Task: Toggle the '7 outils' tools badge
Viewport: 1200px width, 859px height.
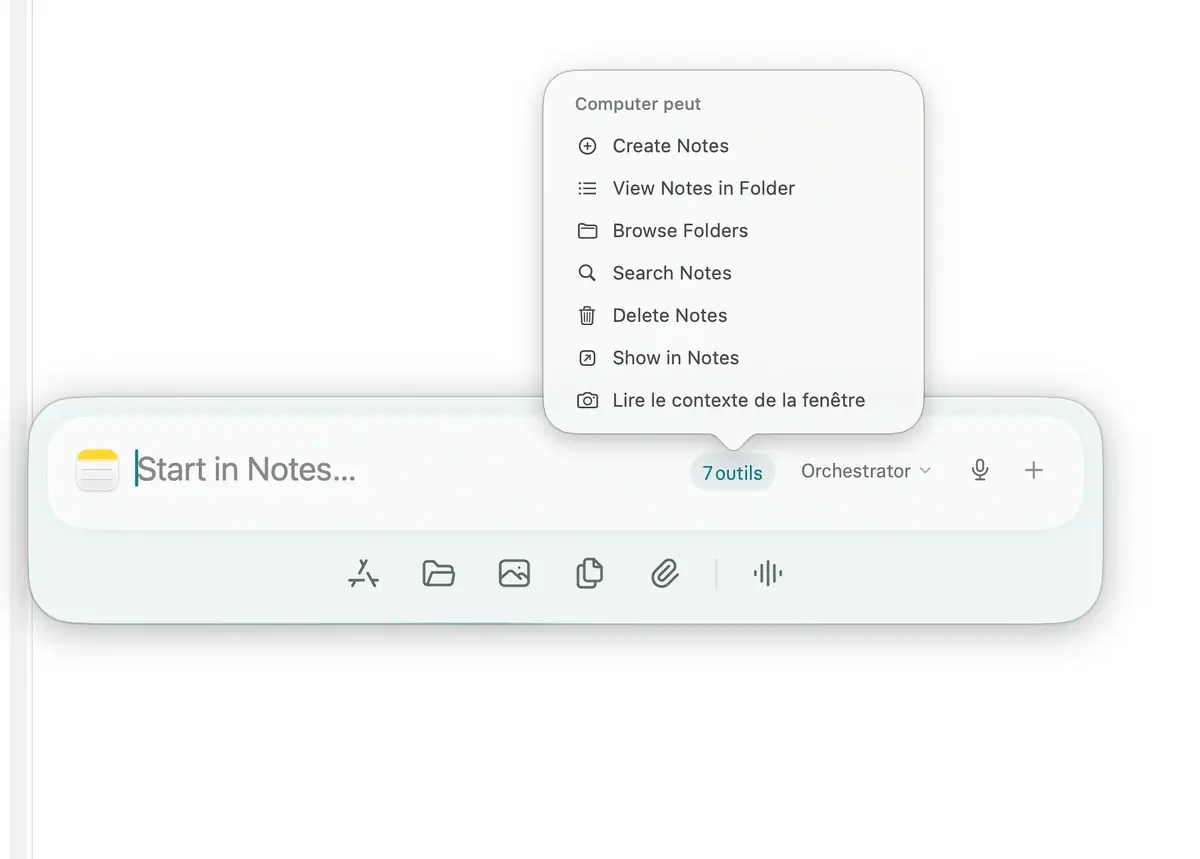Action: (x=732, y=473)
